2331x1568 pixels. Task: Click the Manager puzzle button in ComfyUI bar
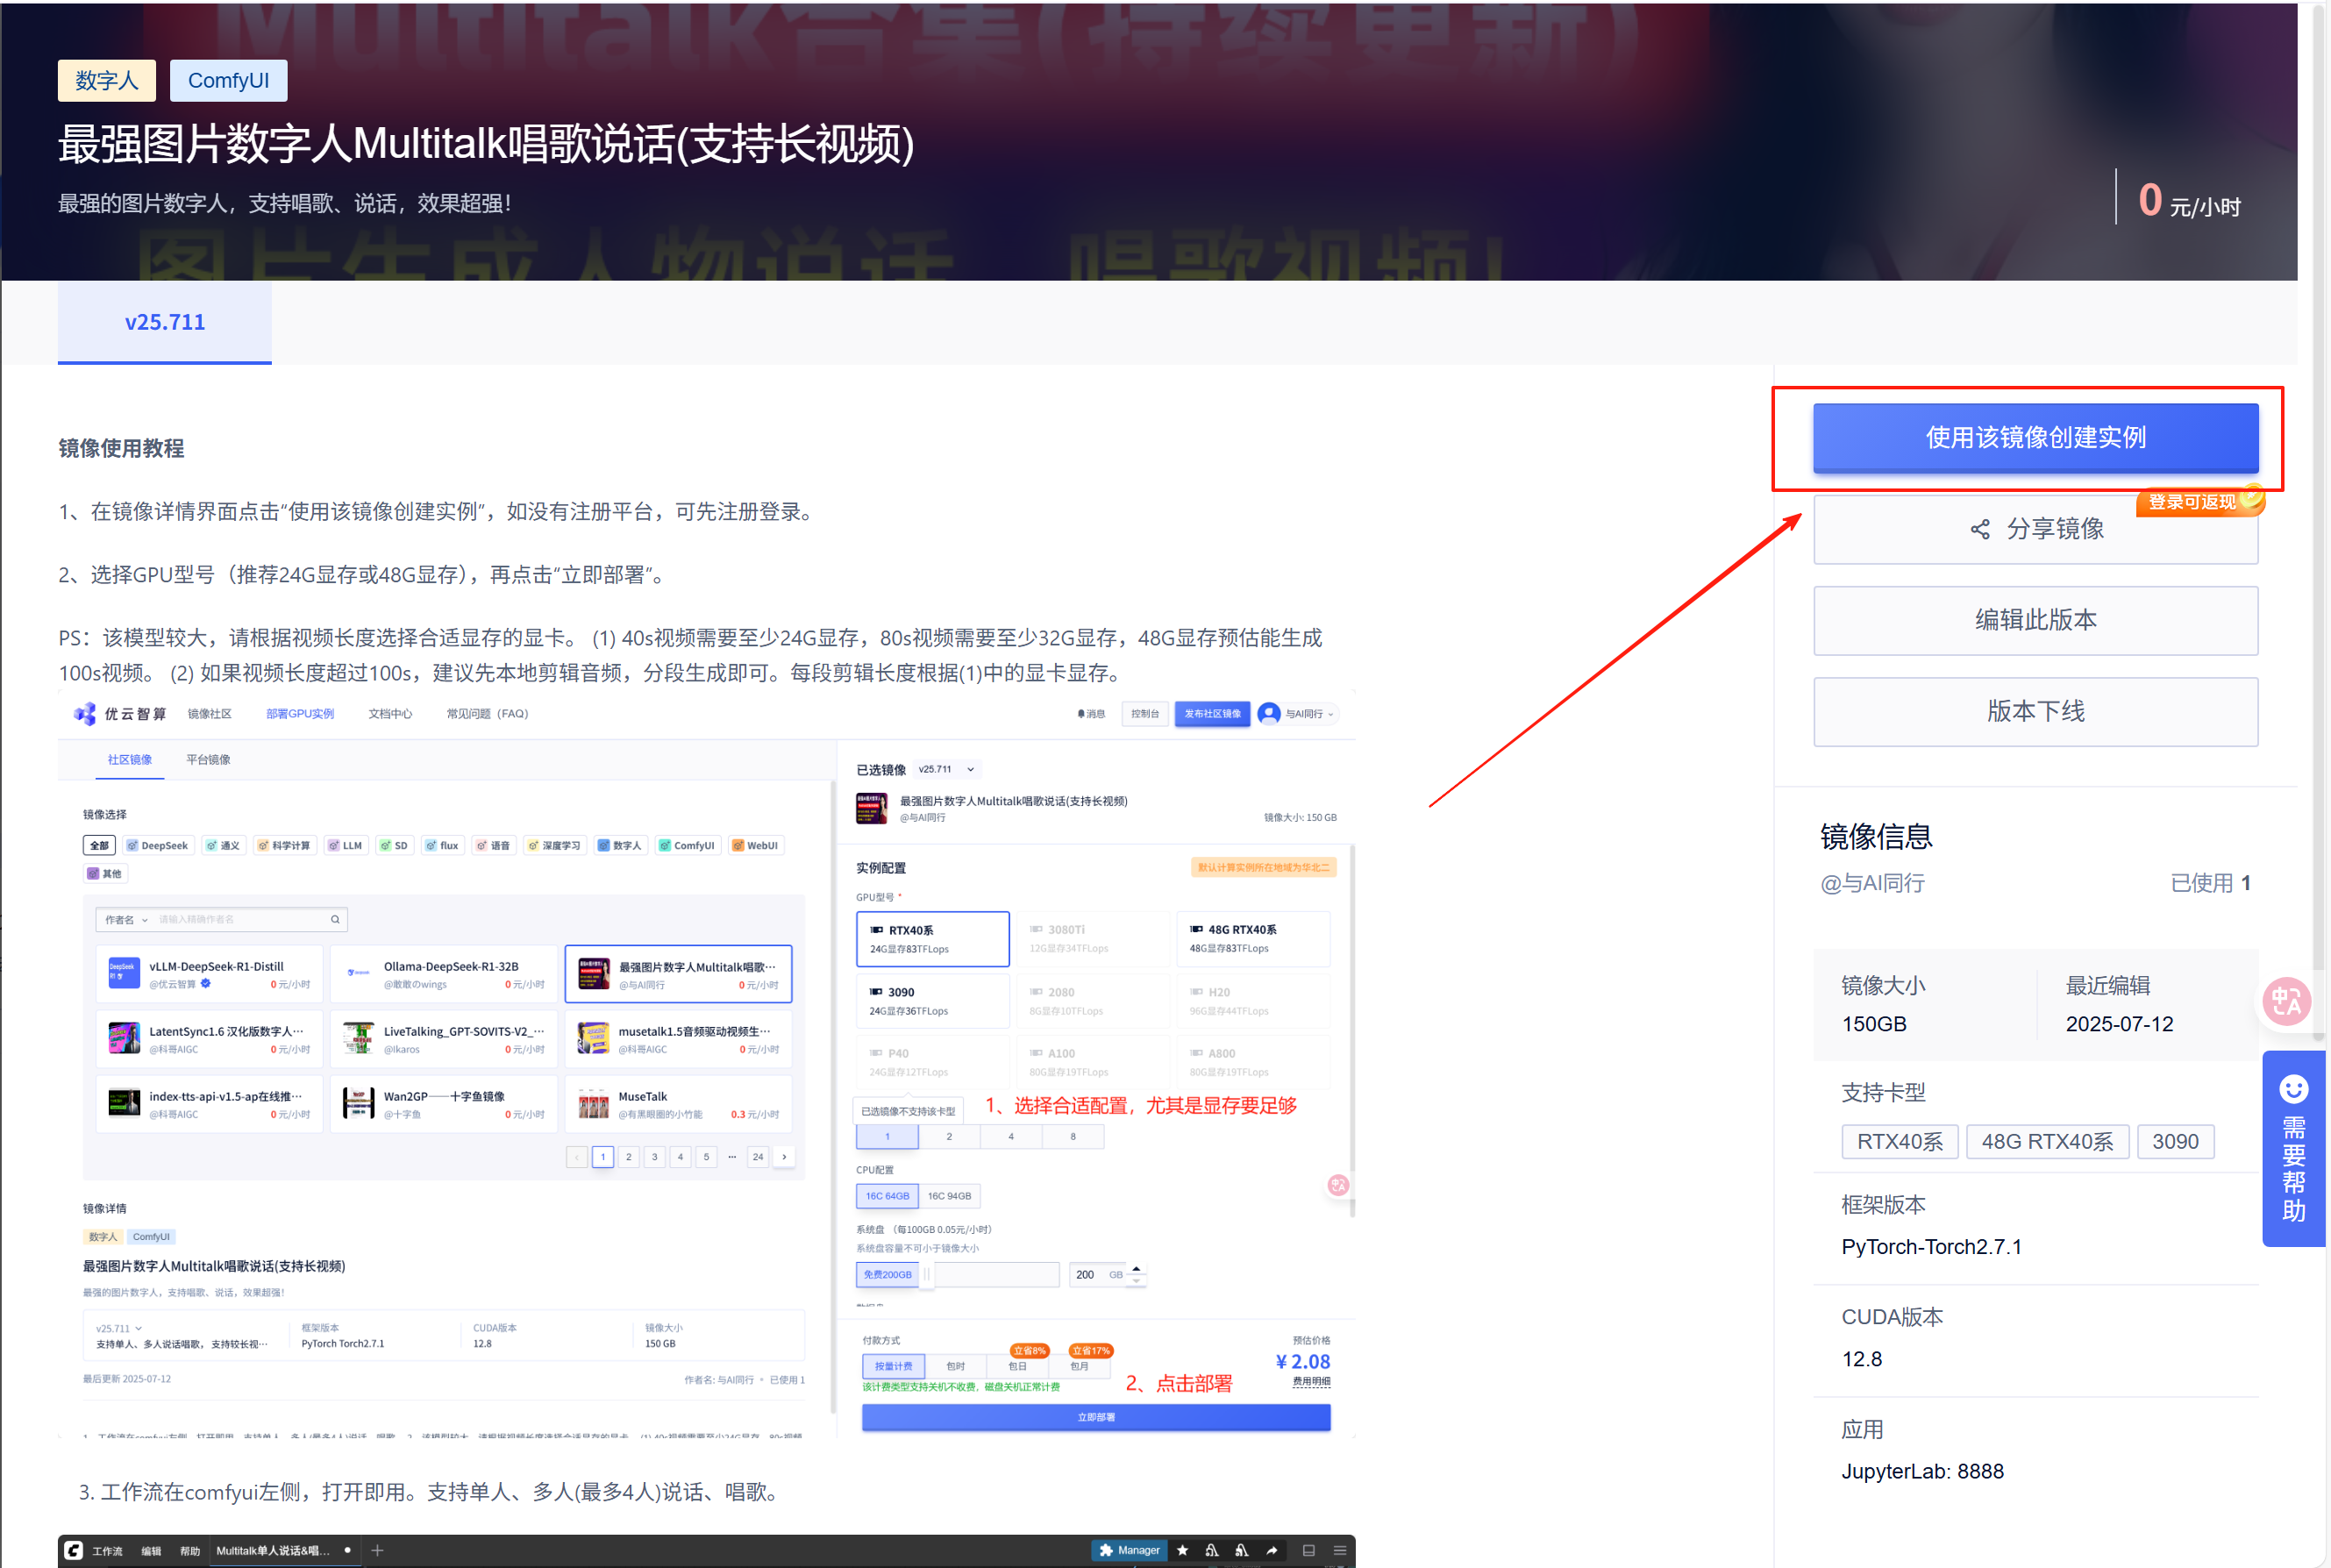1129,1550
